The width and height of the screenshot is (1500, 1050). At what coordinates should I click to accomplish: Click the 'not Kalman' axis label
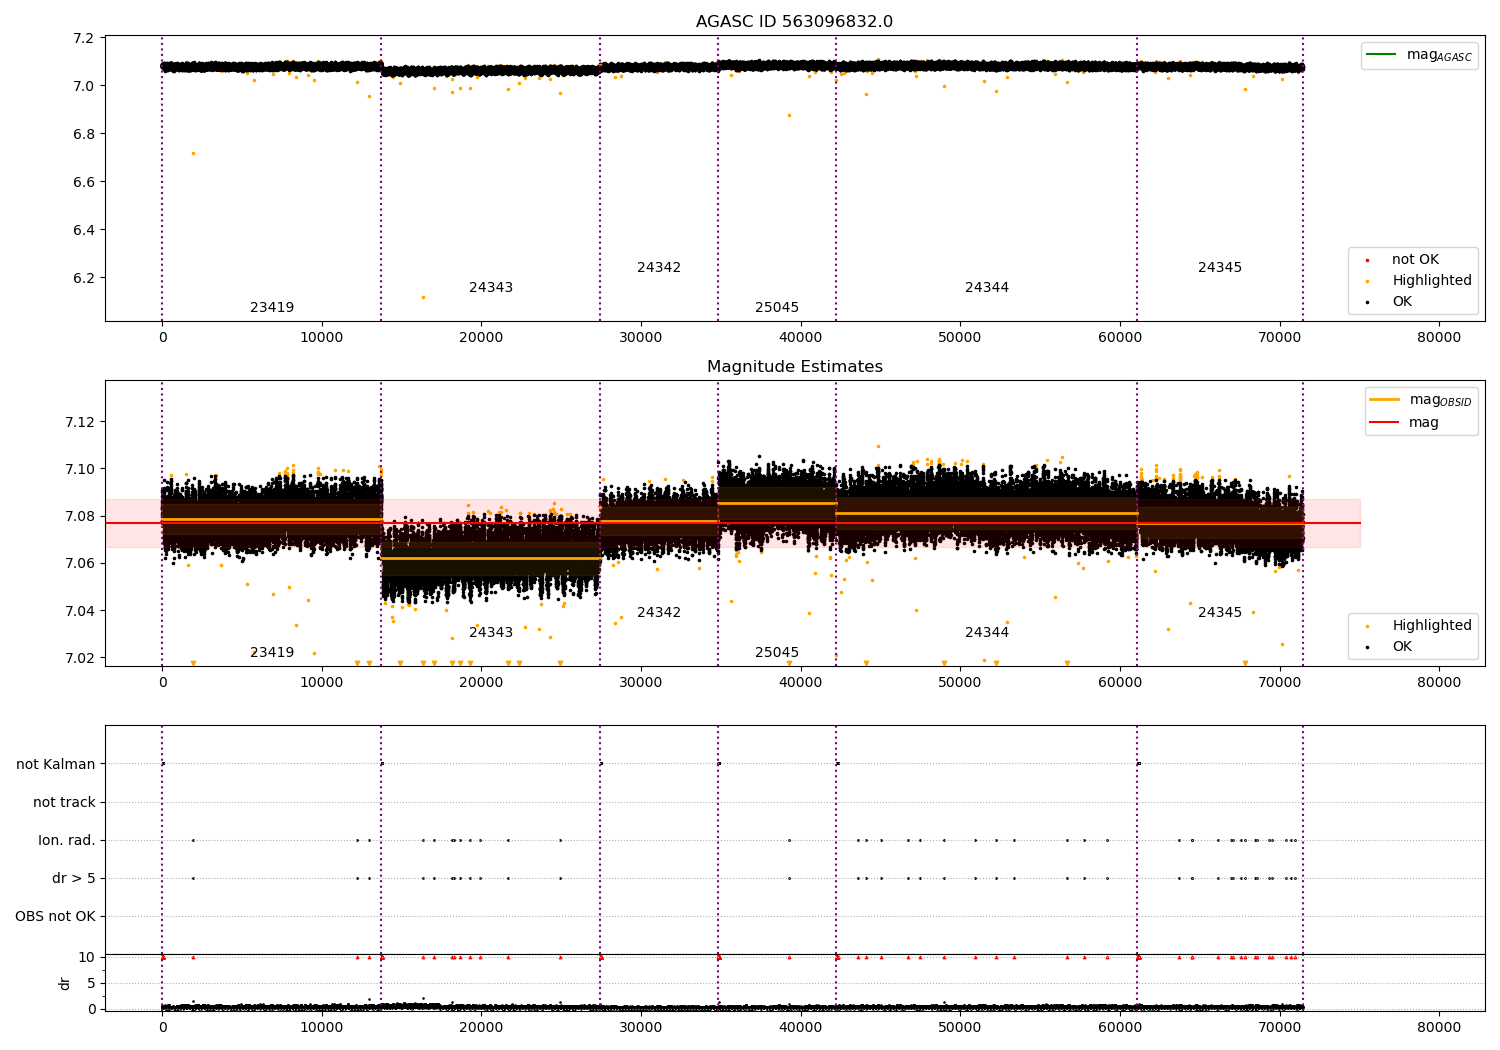pos(56,764)
